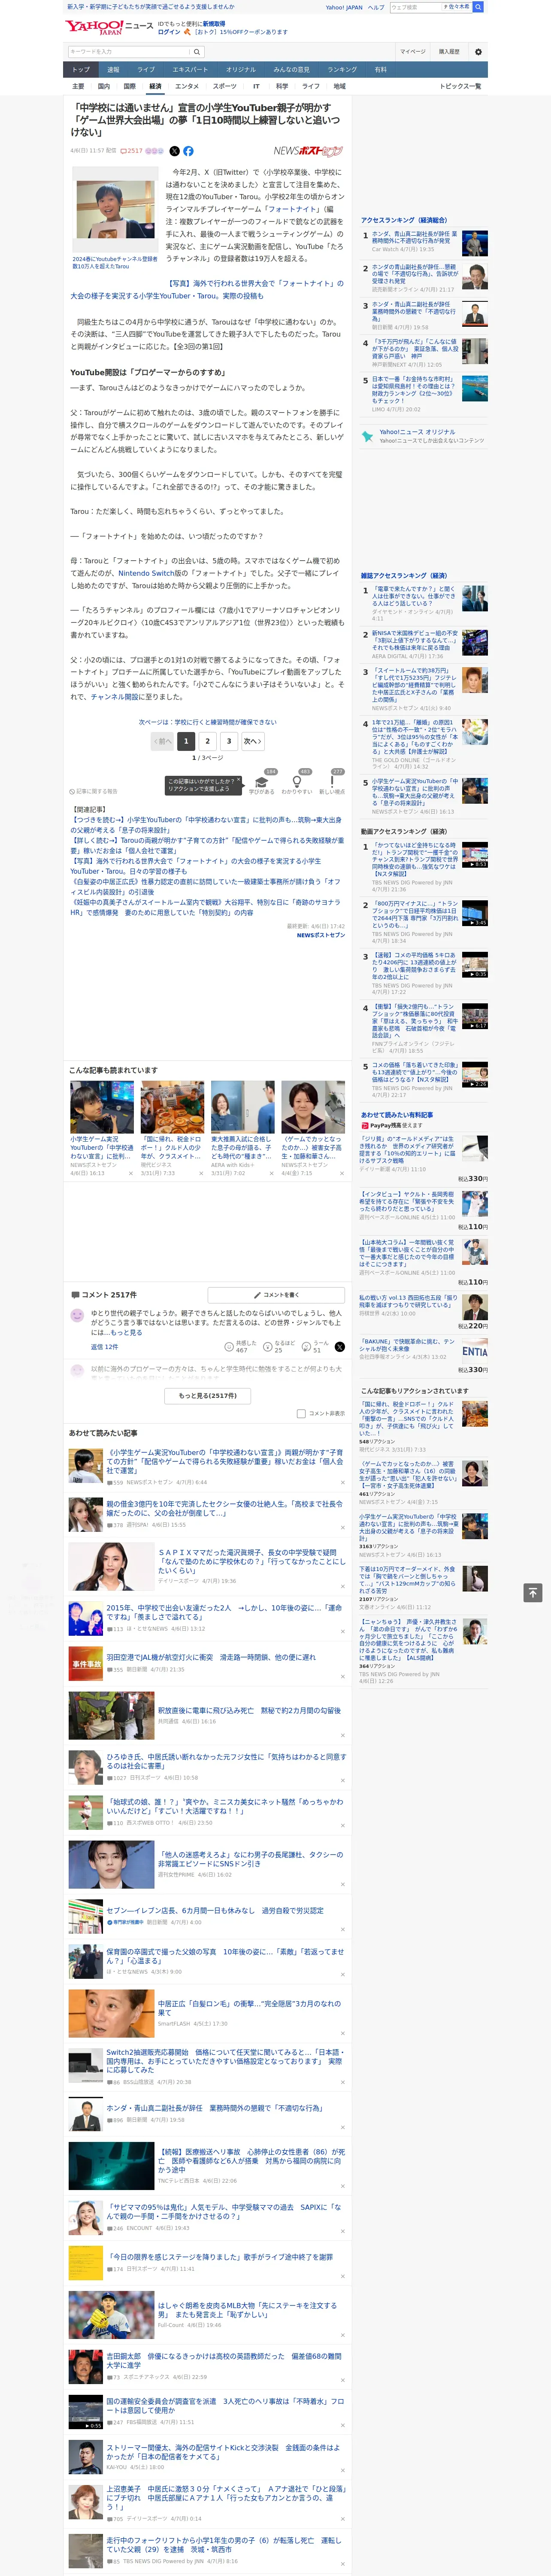Select the 速報 navigation tab

113,70
